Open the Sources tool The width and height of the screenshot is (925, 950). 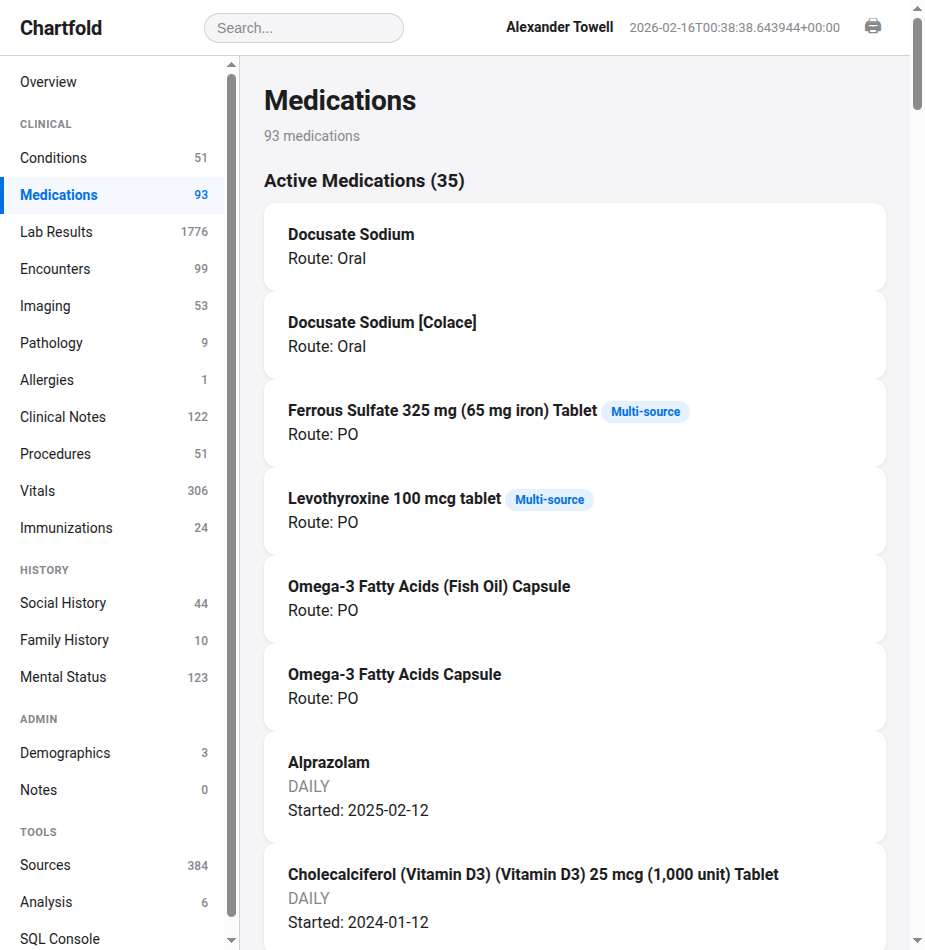(x=45, y=865)
